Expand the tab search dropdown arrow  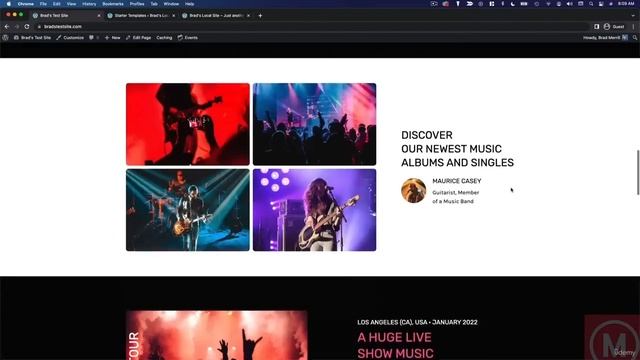click(x=633, y=16)
